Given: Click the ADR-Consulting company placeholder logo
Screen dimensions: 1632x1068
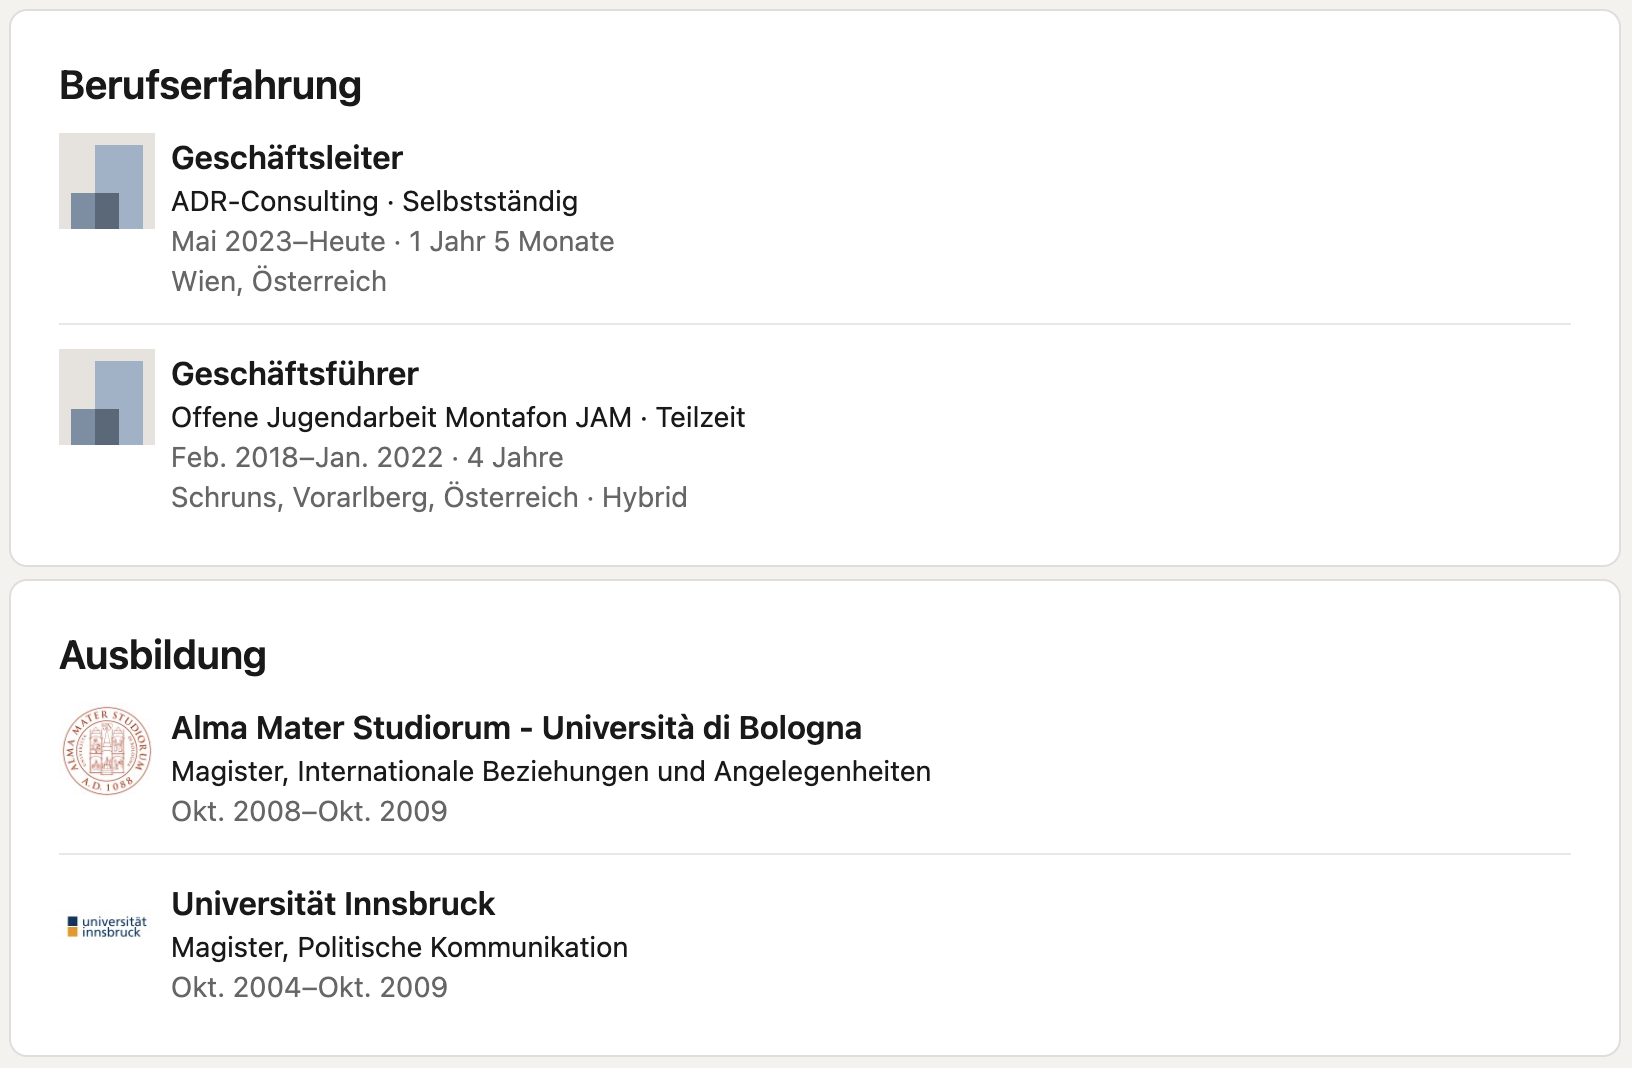Looking at the screenshot, I should (107, 181).
